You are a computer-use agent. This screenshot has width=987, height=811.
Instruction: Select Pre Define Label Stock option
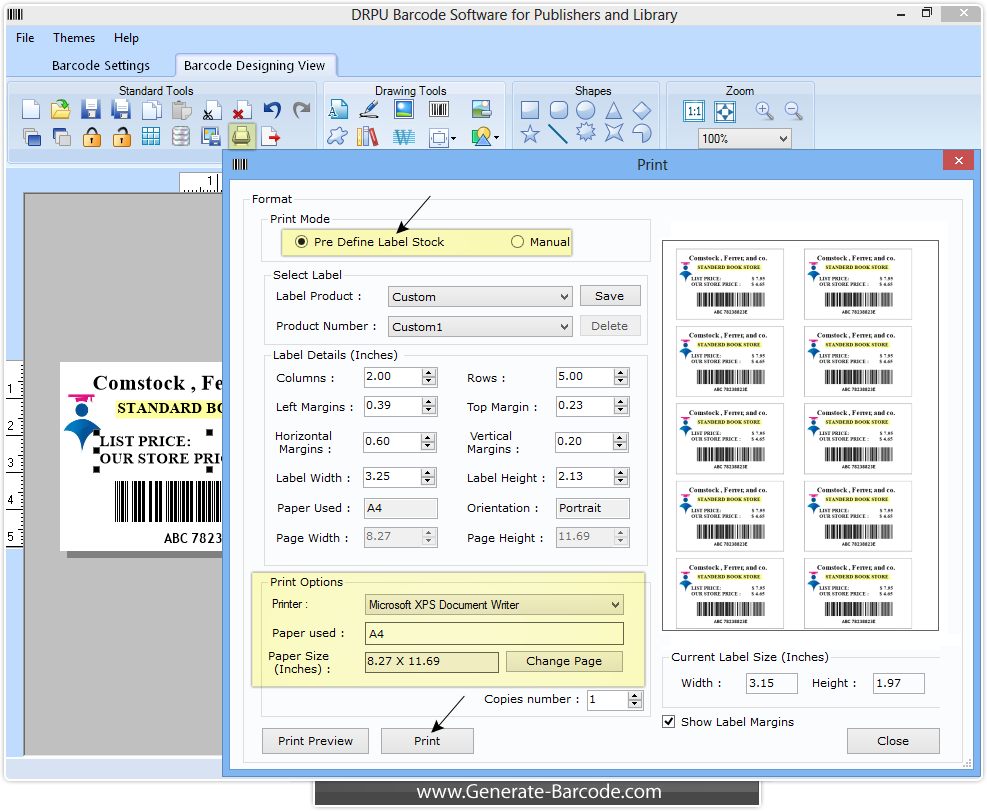point(301,242)
